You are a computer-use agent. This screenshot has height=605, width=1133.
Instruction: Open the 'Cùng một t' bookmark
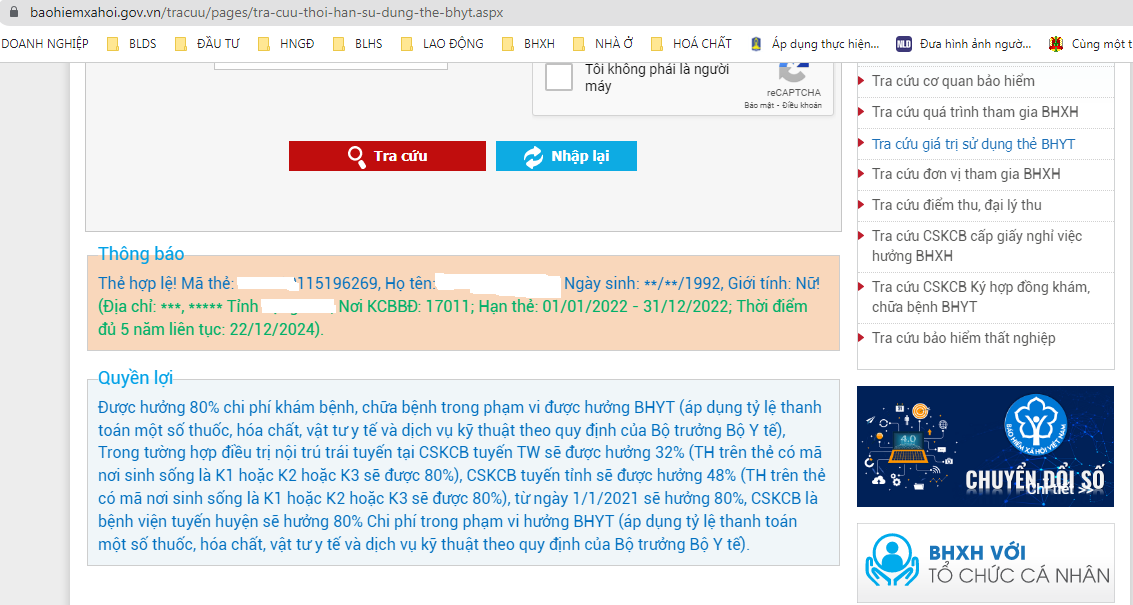(1090, 43)
